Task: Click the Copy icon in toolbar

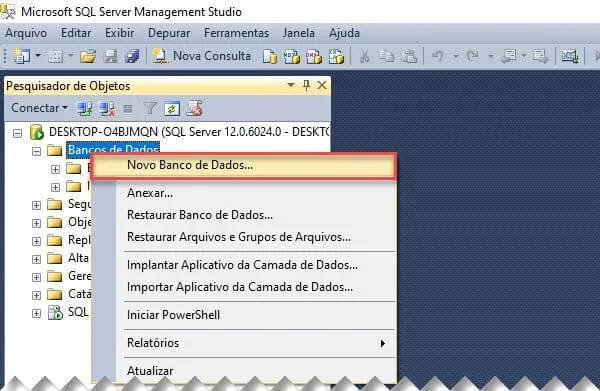Action: [x=386, y=56]
